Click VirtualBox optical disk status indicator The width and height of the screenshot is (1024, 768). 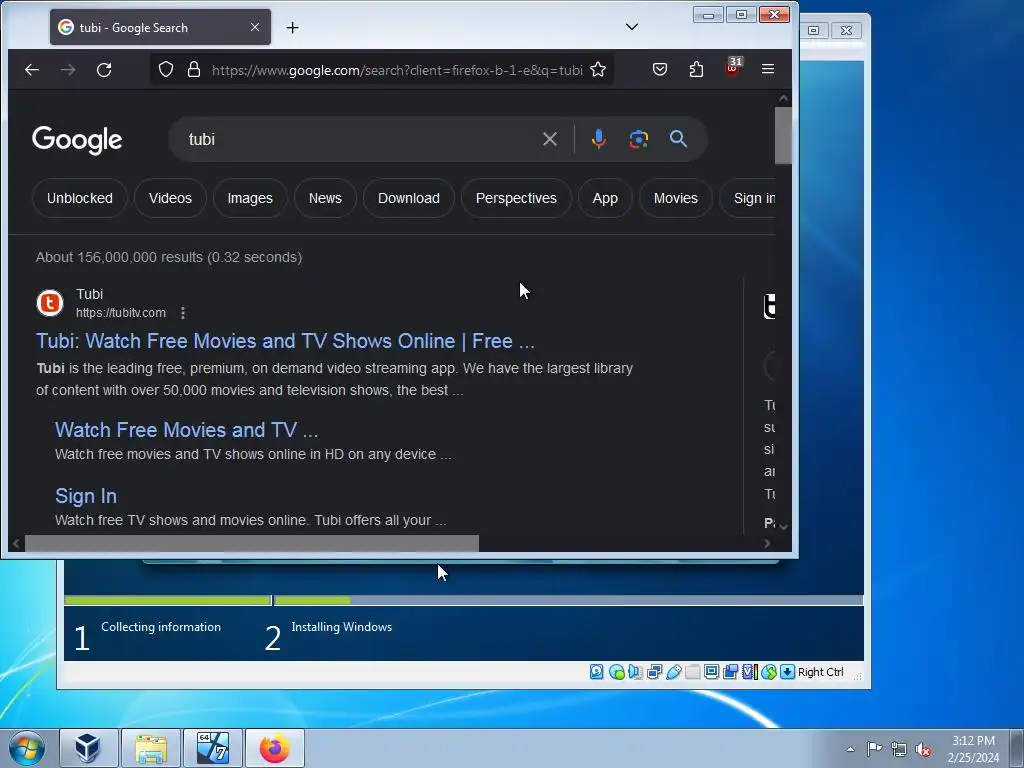[616, 672]
